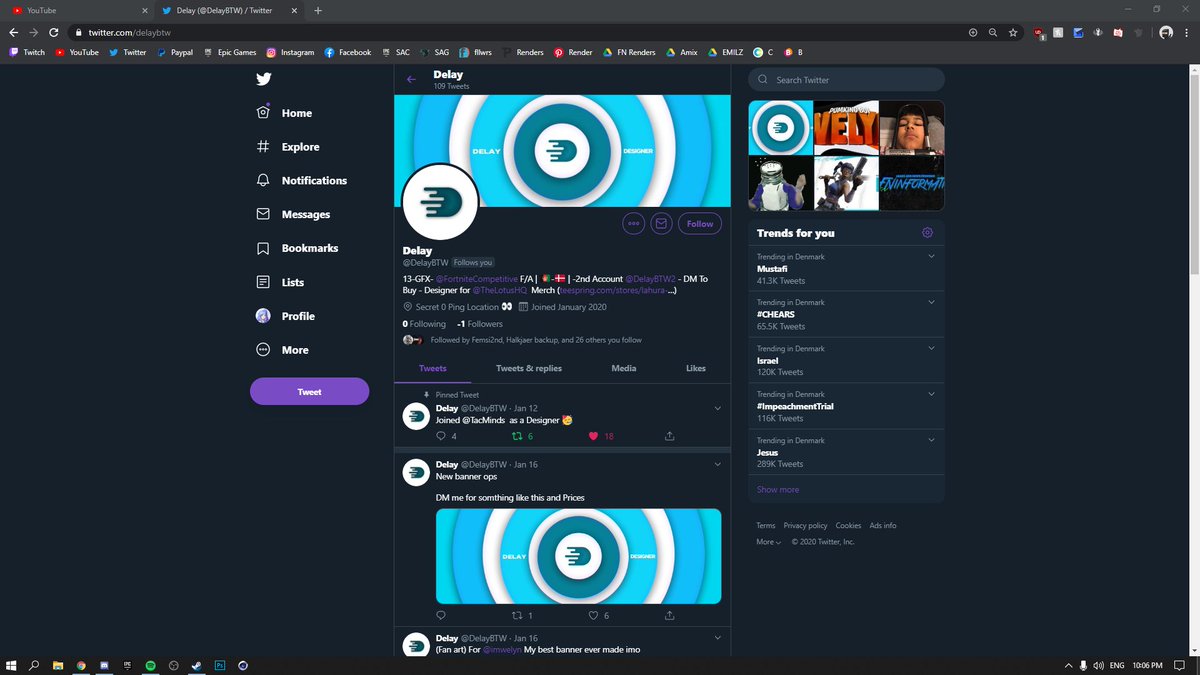Retweet the pinned TacMinds tweet

(x=517, y=436)
